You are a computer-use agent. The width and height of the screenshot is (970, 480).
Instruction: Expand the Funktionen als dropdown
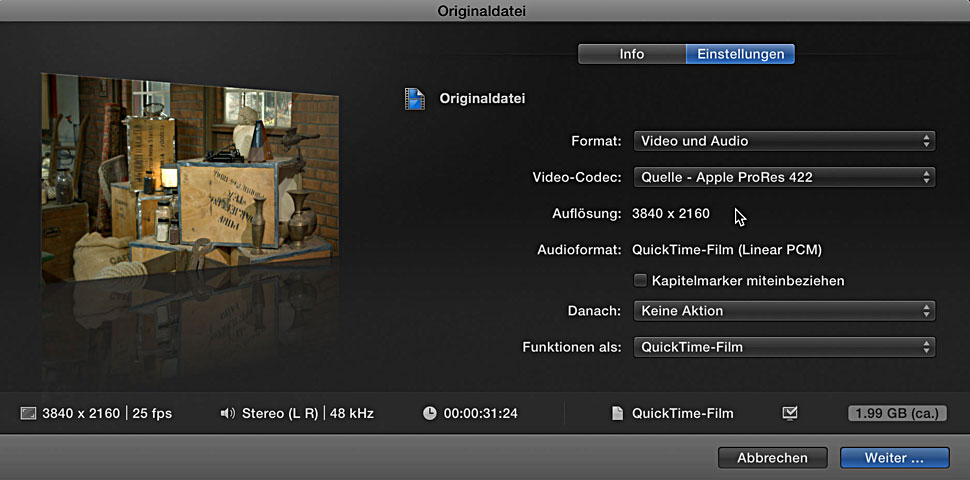click(x=784, y=347)
